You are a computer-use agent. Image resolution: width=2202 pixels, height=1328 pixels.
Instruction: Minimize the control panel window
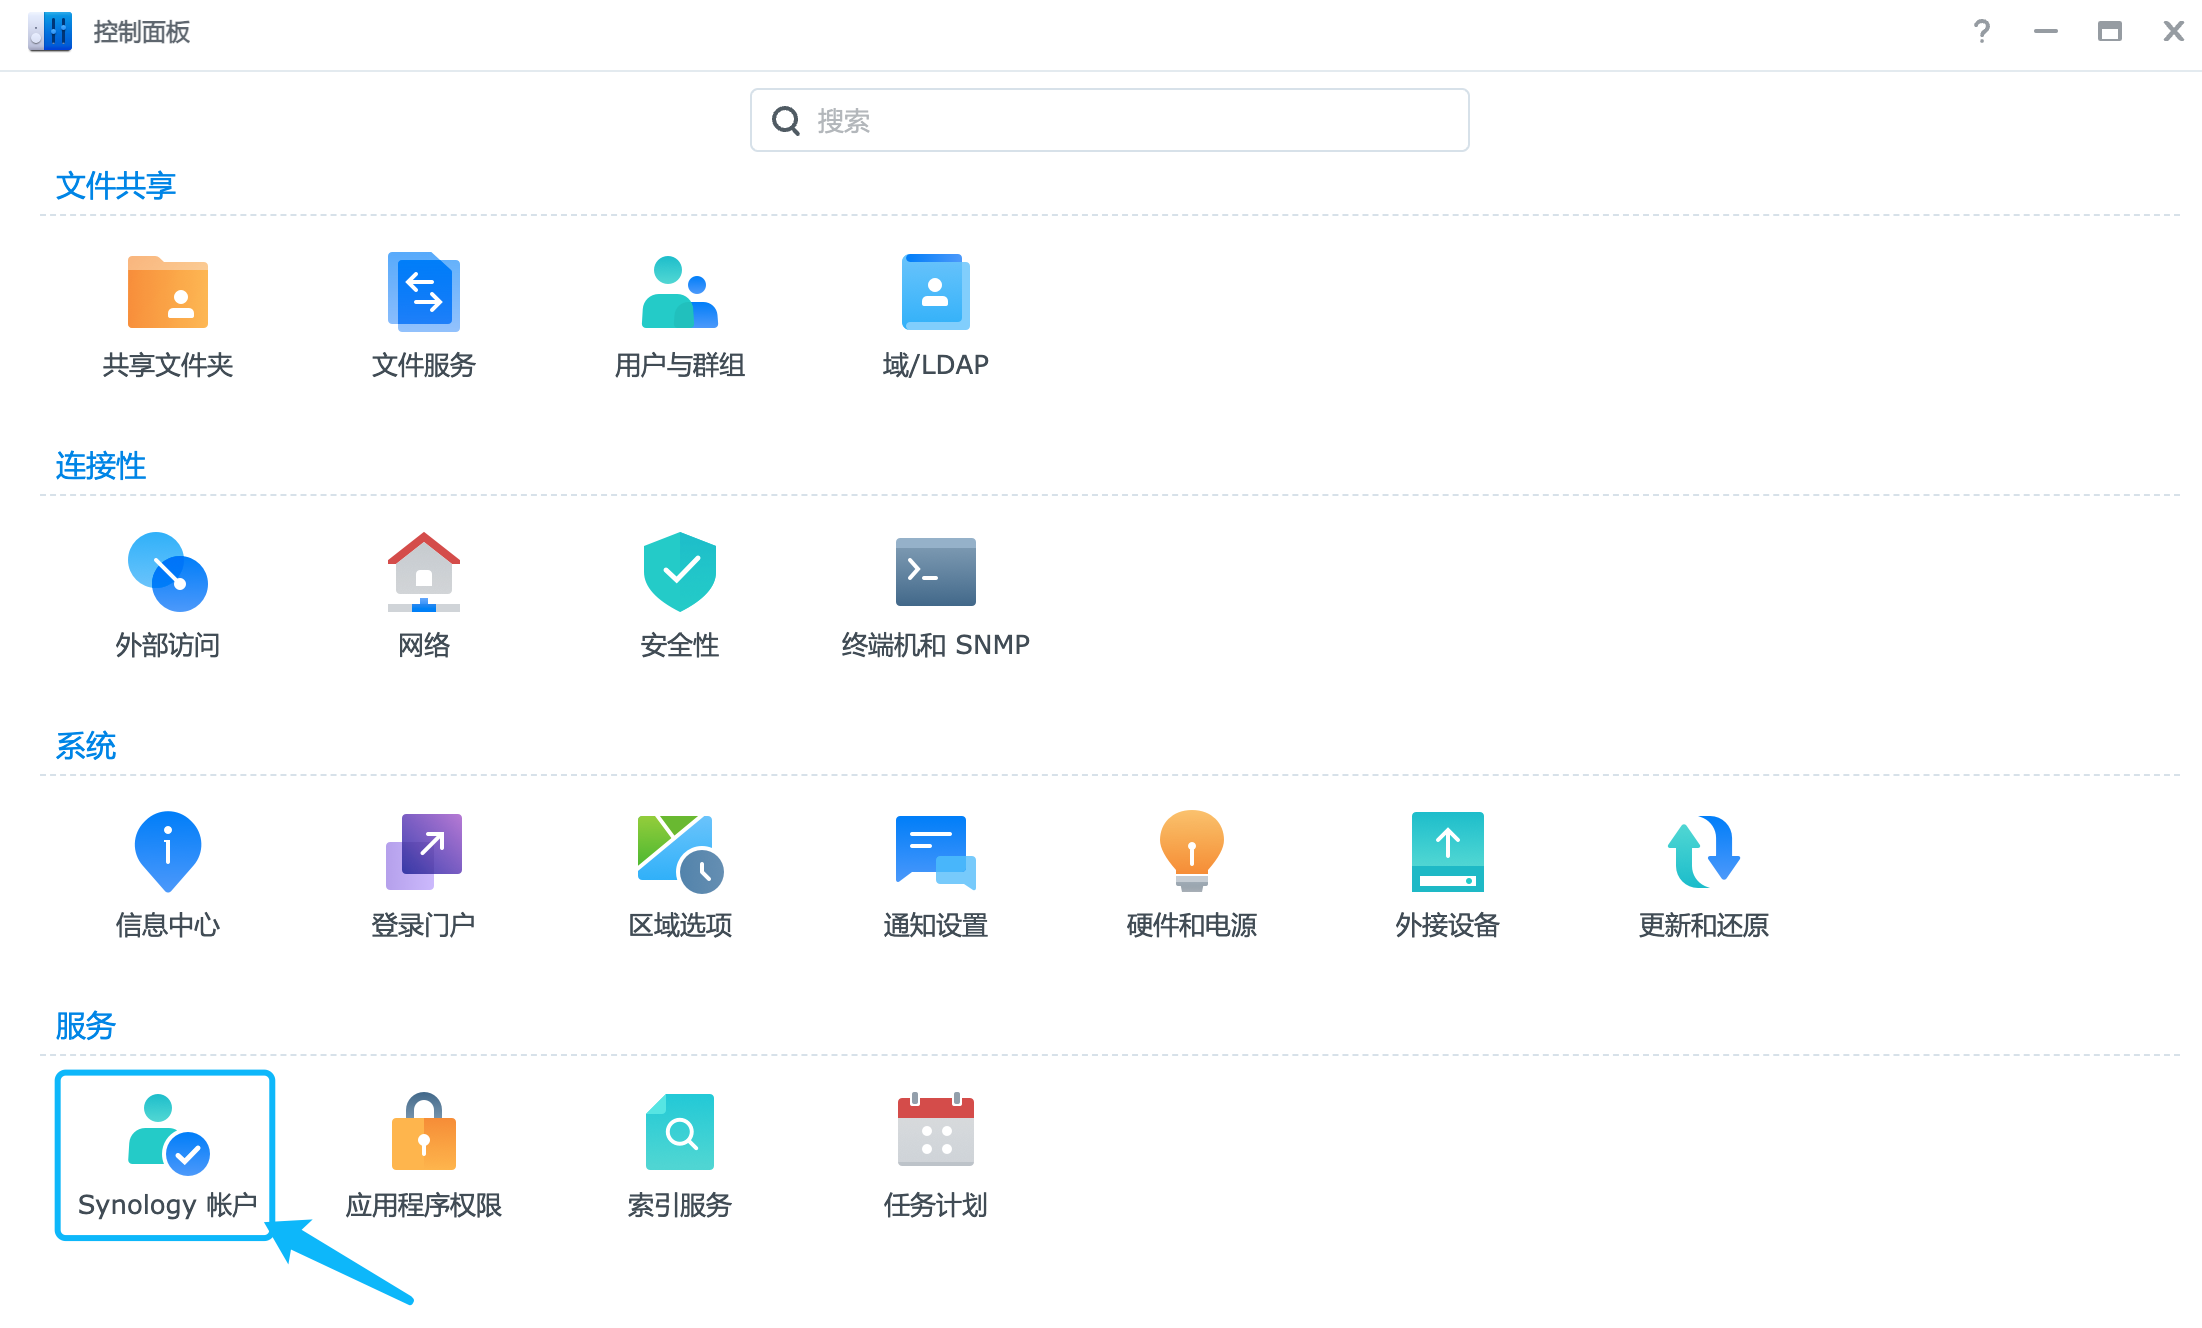click(2046, 32)
